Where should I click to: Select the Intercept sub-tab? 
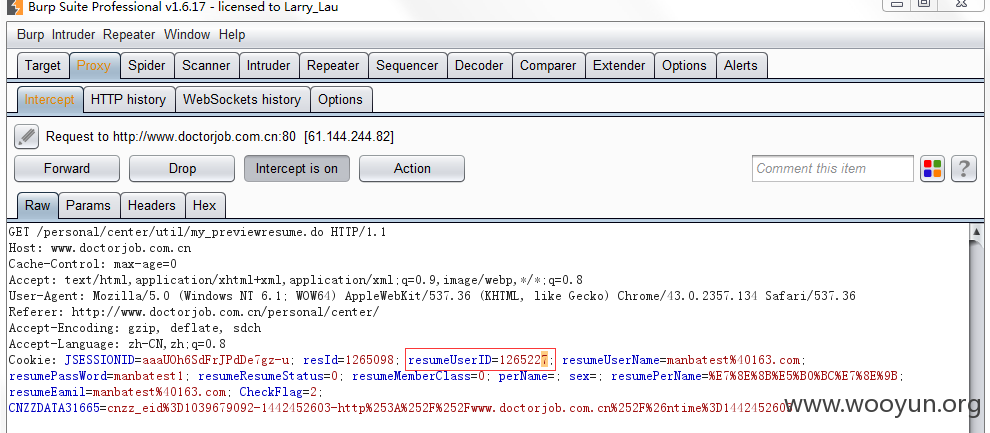49,100
